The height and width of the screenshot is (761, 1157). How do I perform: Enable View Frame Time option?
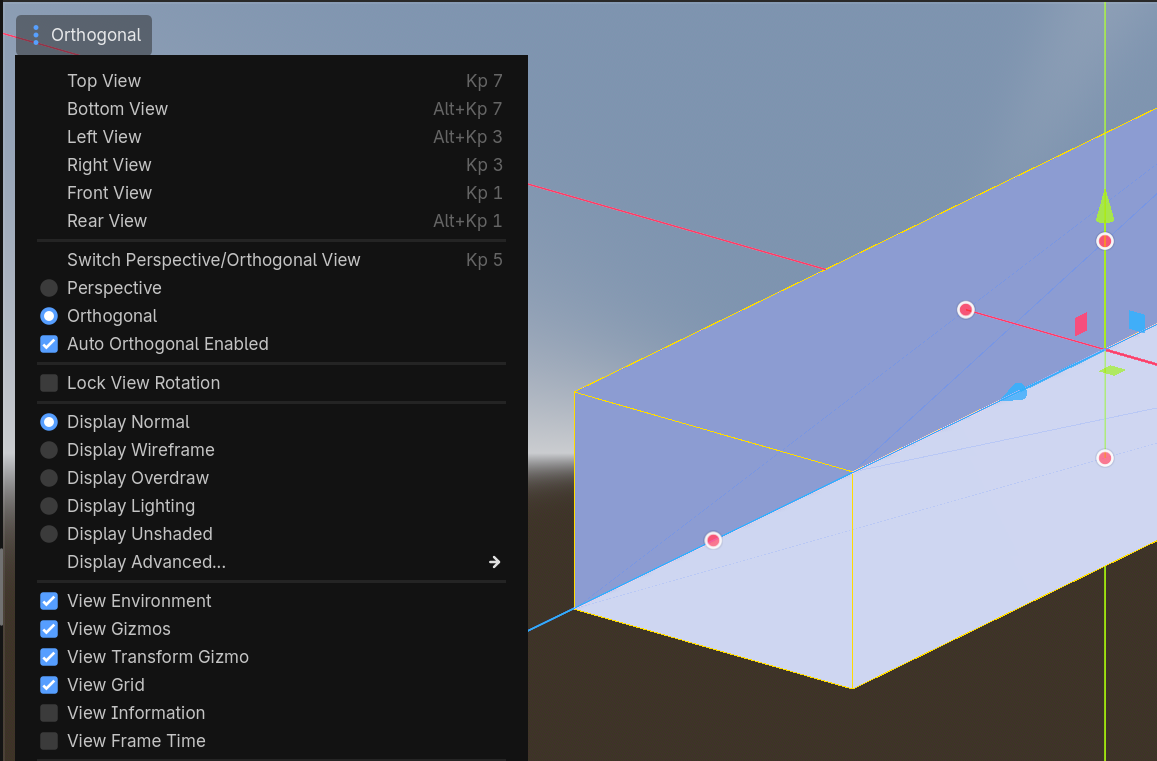point(49,741)
